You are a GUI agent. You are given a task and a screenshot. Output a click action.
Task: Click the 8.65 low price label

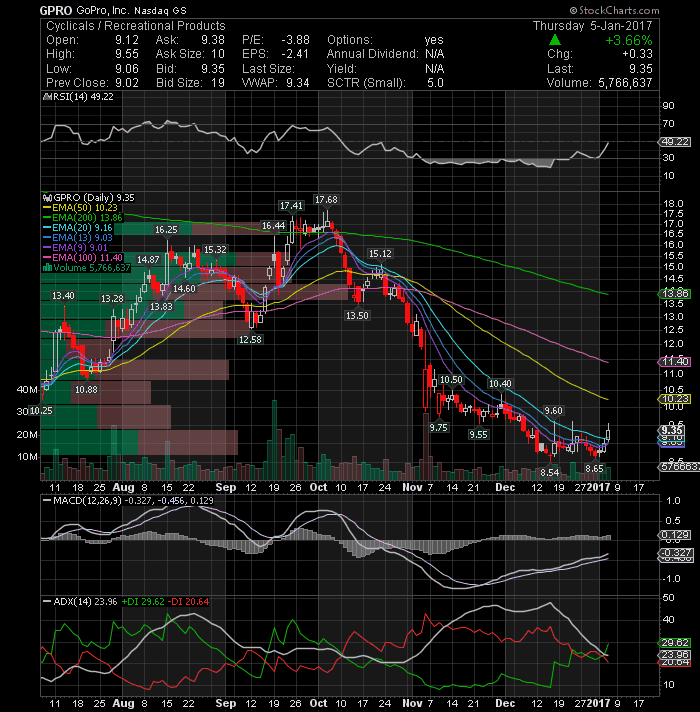pos(594,468)
